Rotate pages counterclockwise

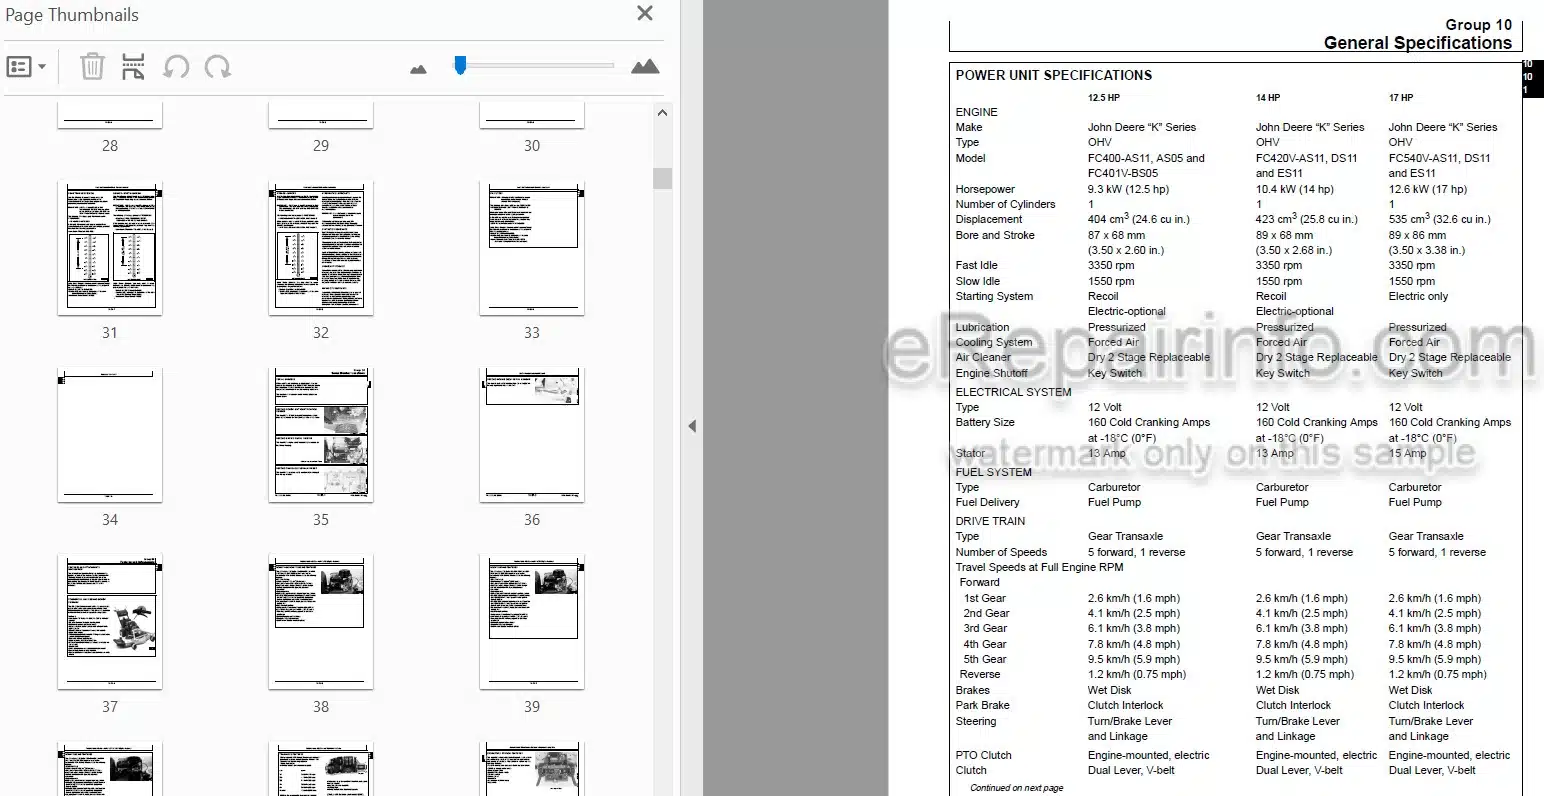[176, 67]
